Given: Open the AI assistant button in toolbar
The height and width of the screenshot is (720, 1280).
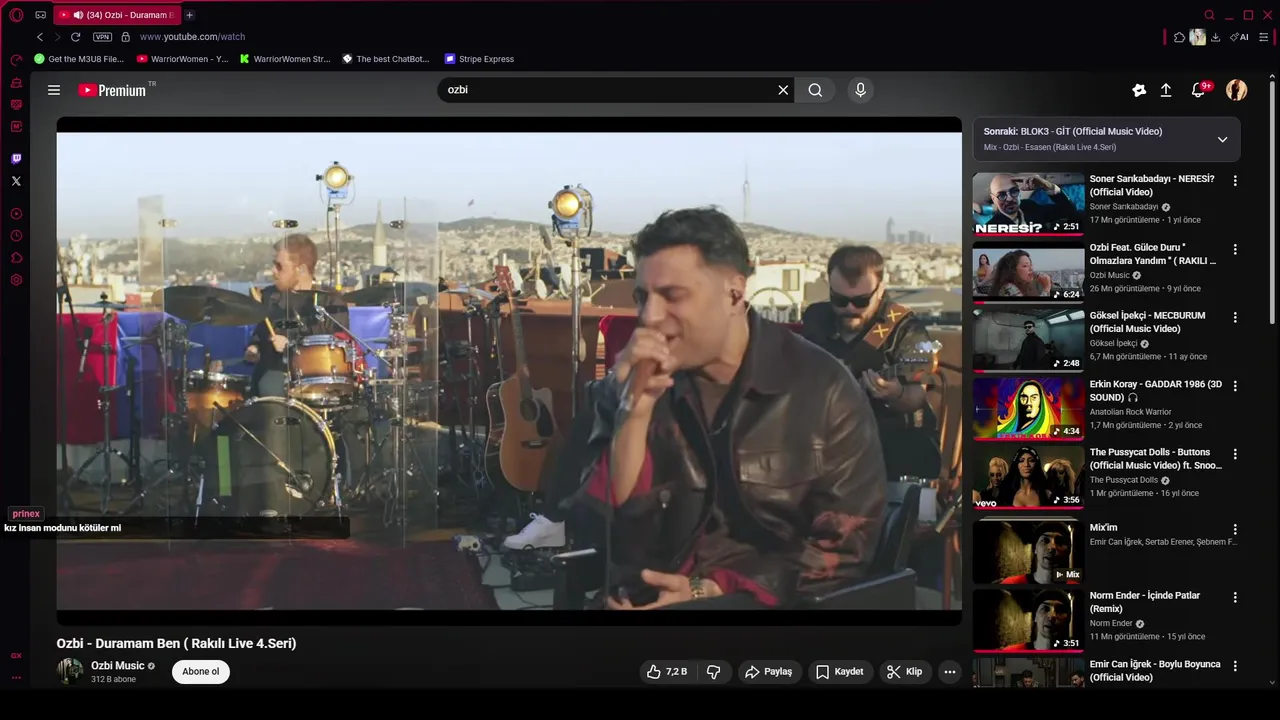Looking at the screenshot, I should point(1240,37).
